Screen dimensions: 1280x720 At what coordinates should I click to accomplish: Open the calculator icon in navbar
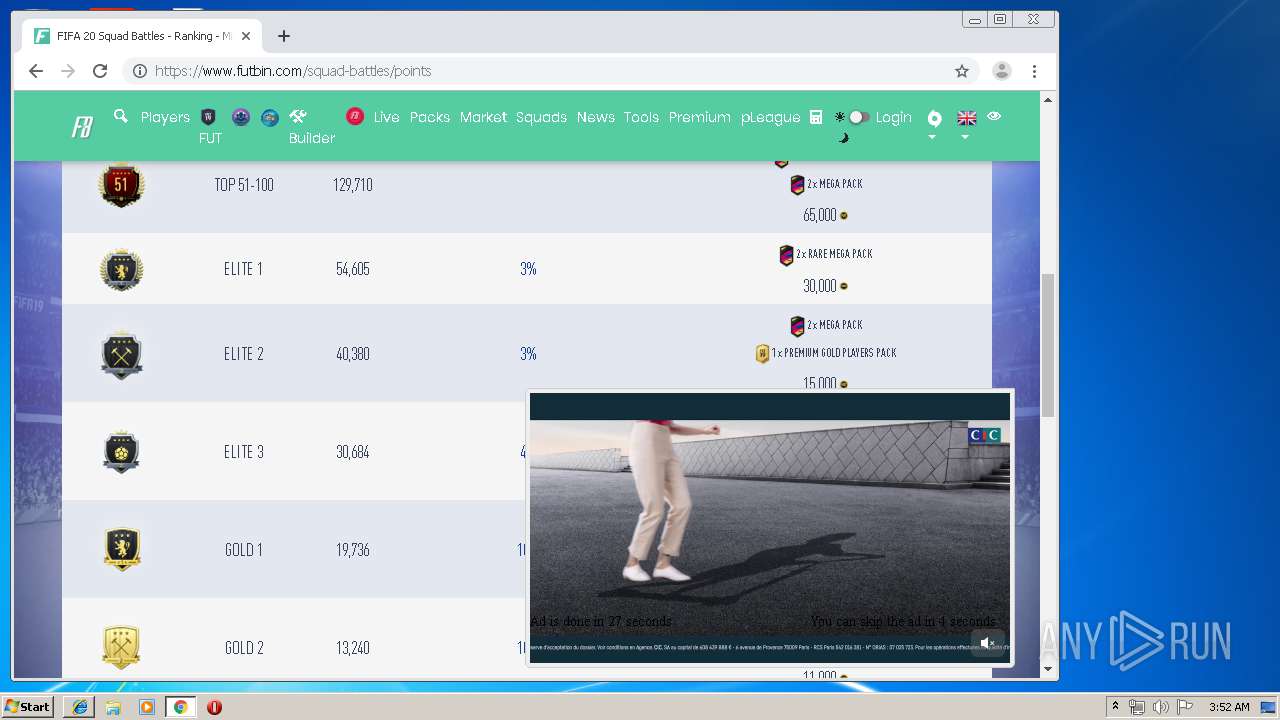[816, 117]
